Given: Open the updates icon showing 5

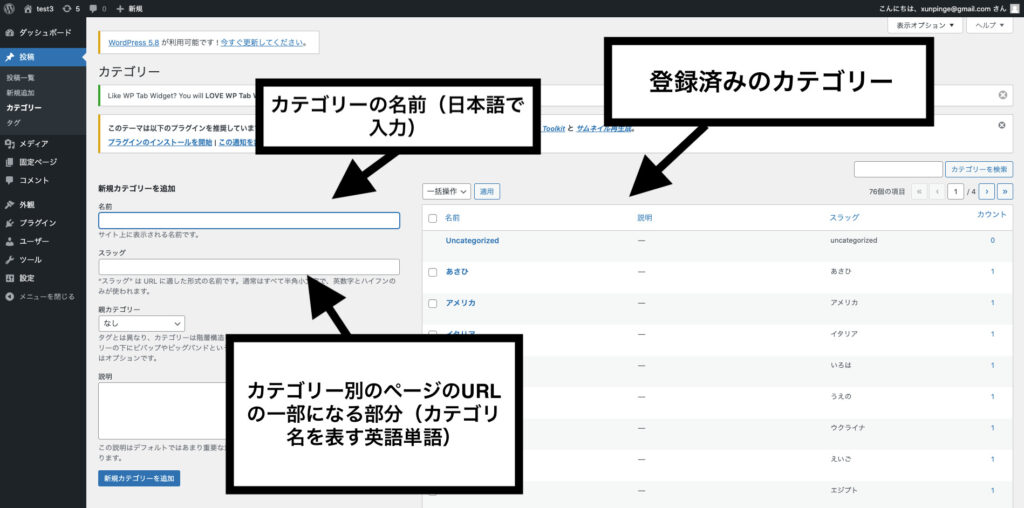Looking at the screenshot, I should click(x=67, y=8).
